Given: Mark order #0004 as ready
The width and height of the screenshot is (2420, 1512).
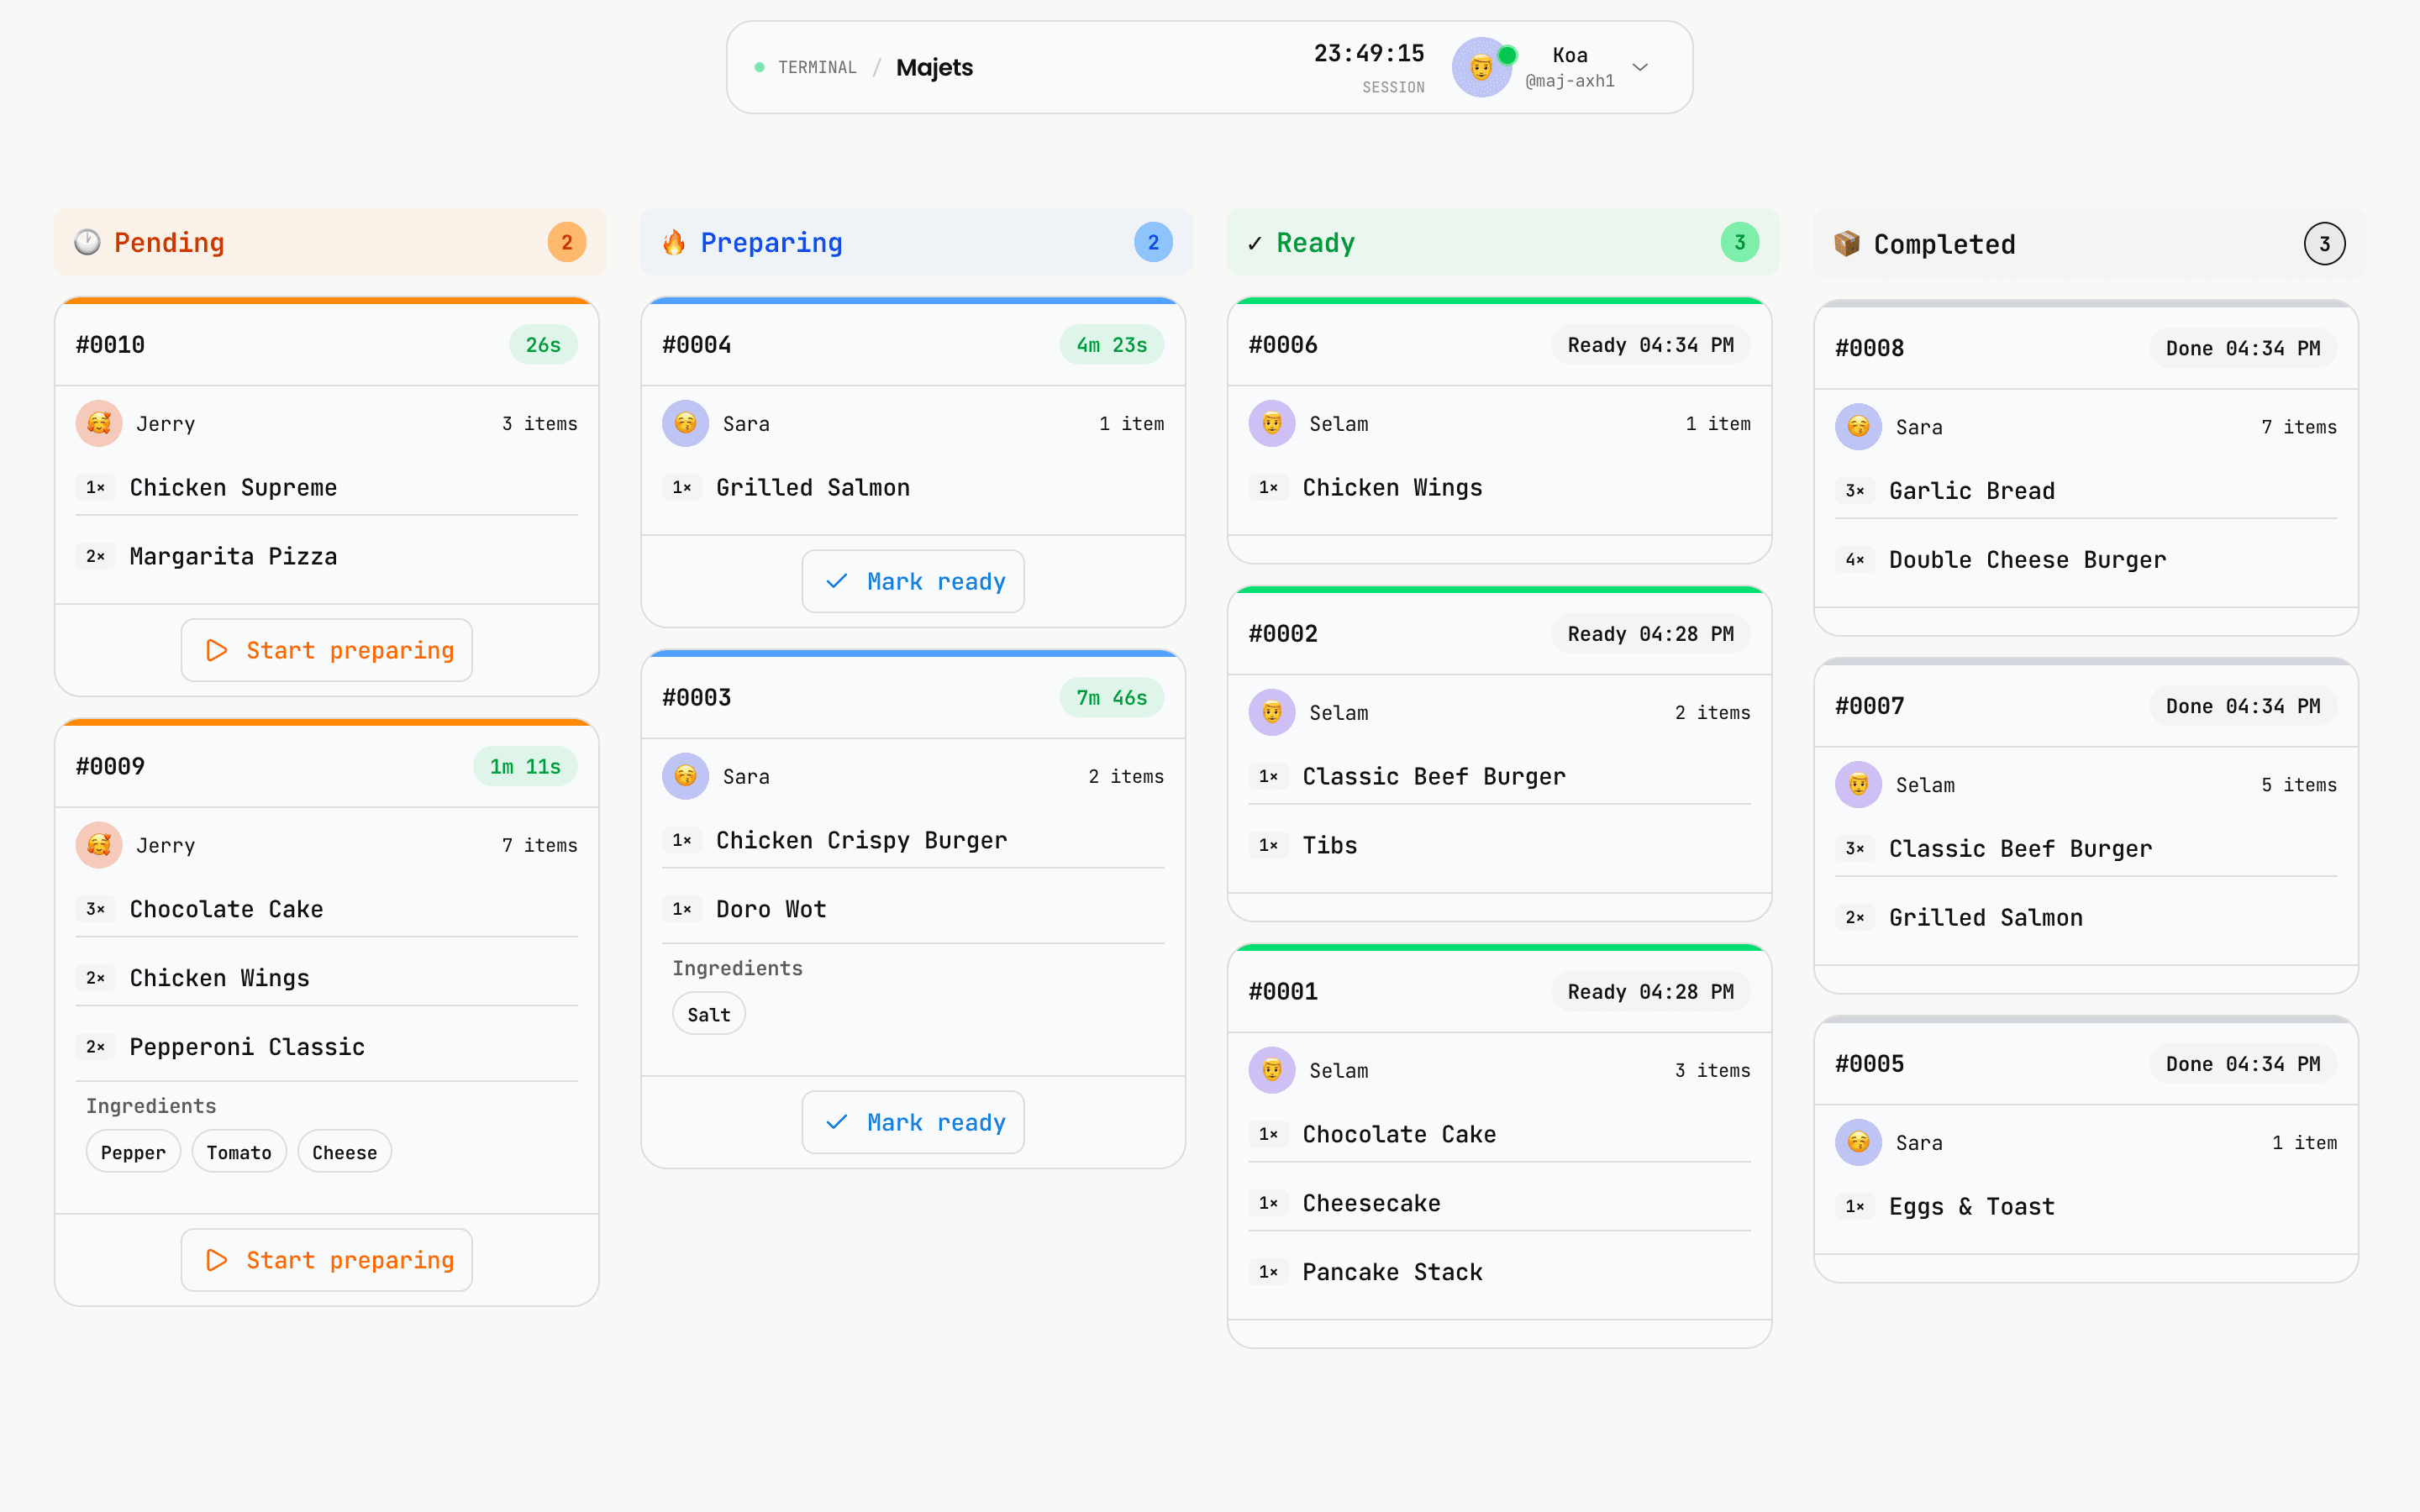Looking at the screenshot, I should point(913,581).
